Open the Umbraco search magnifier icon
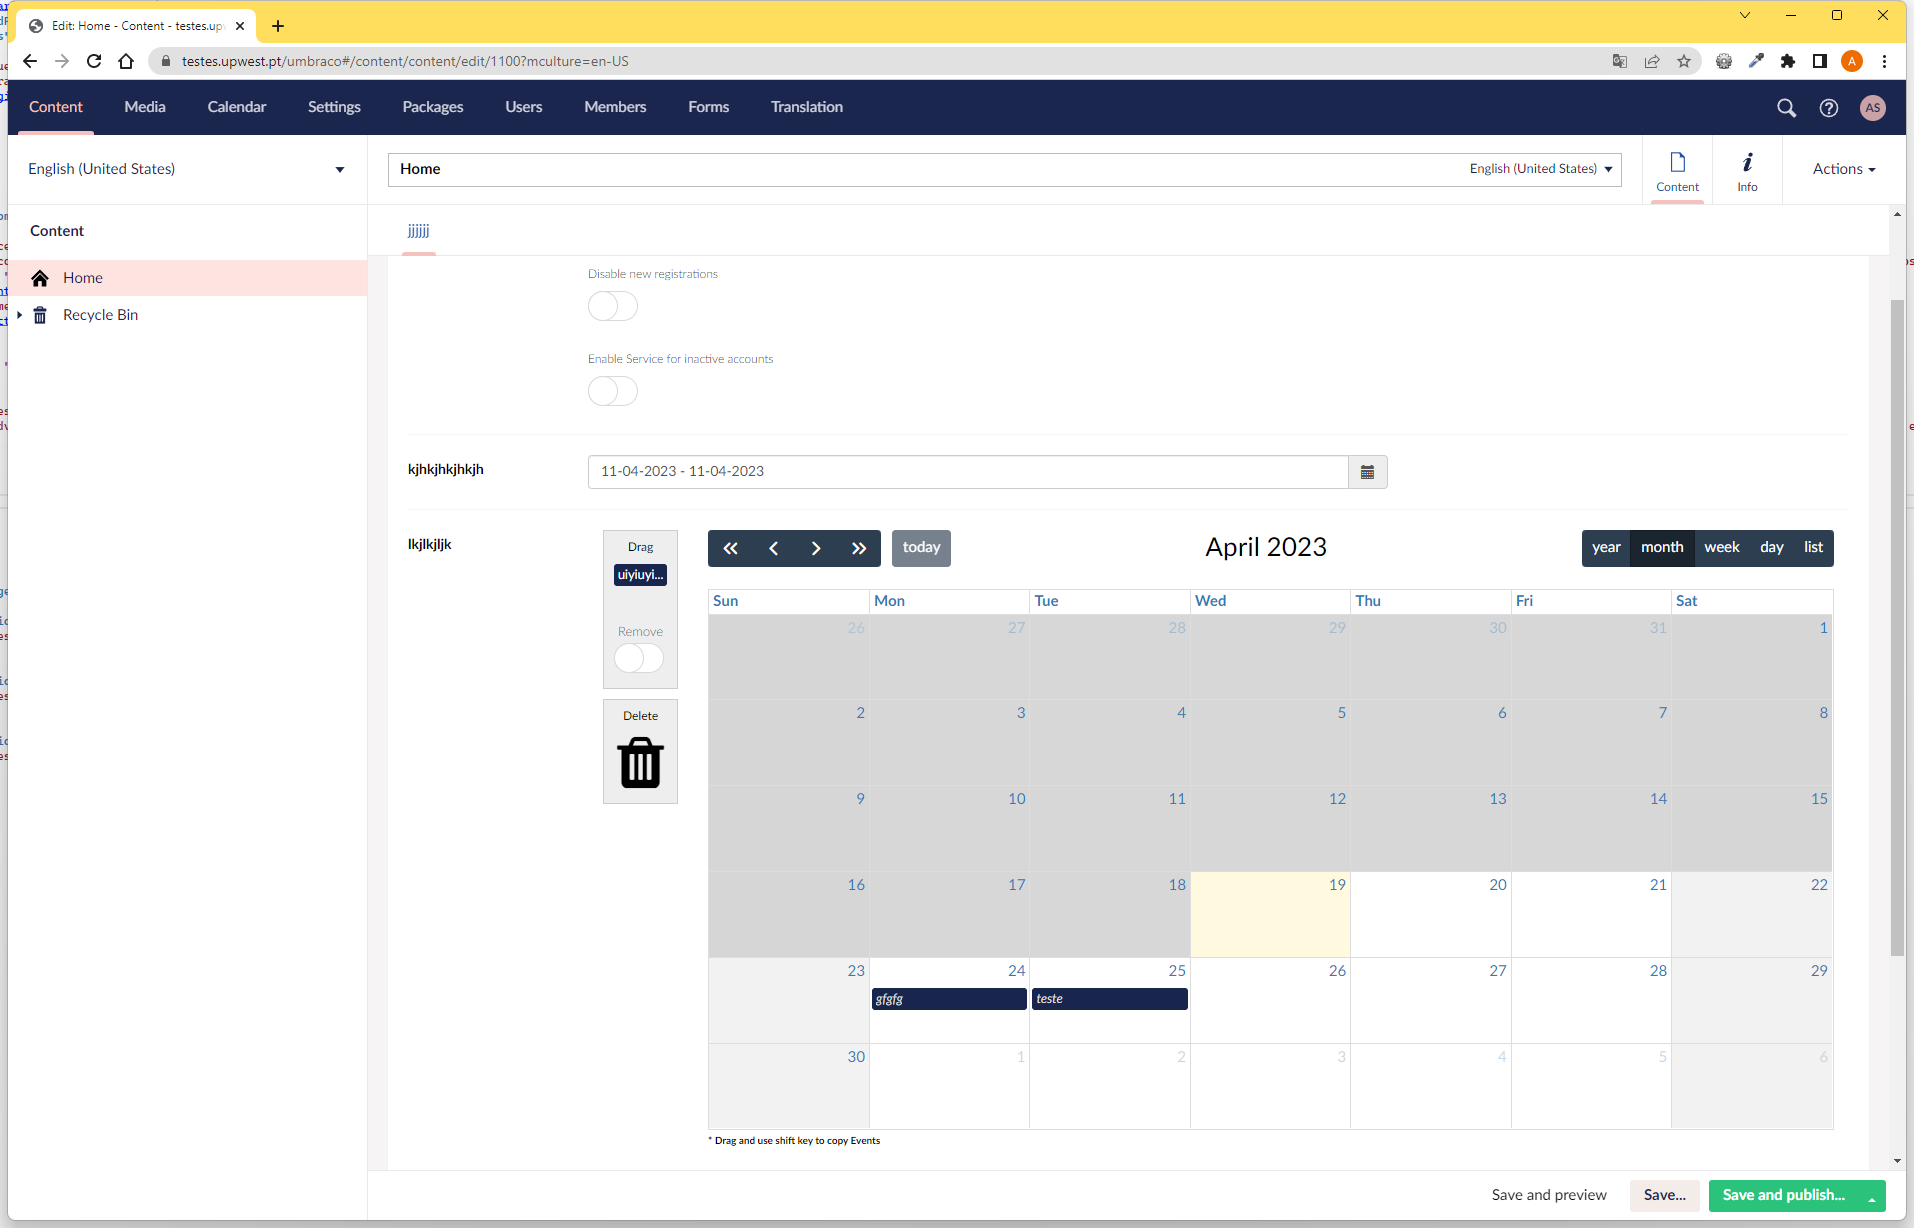The image size is (1914, 1228). (x=1786, y=108)
